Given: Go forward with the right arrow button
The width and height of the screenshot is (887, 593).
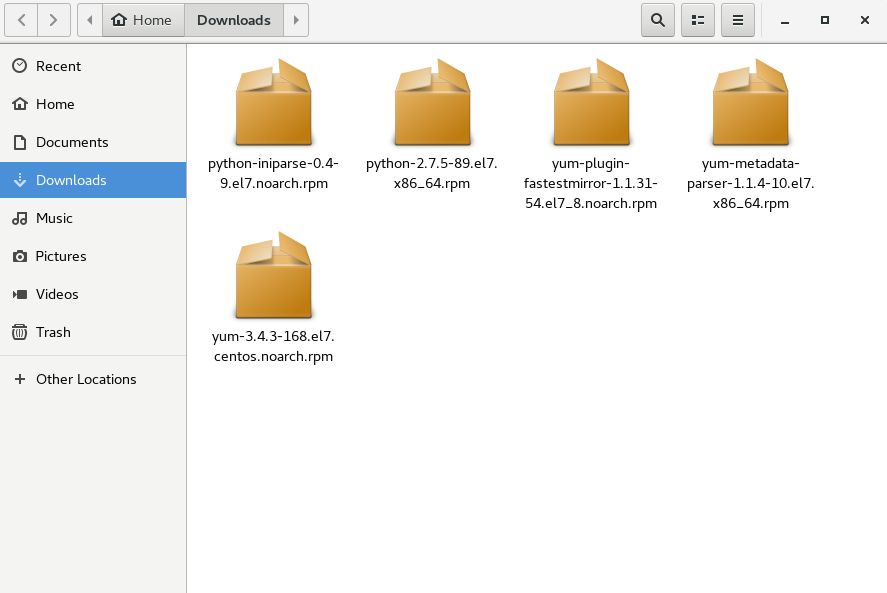Looking at the screenshot, I should (x=54, y=20).
